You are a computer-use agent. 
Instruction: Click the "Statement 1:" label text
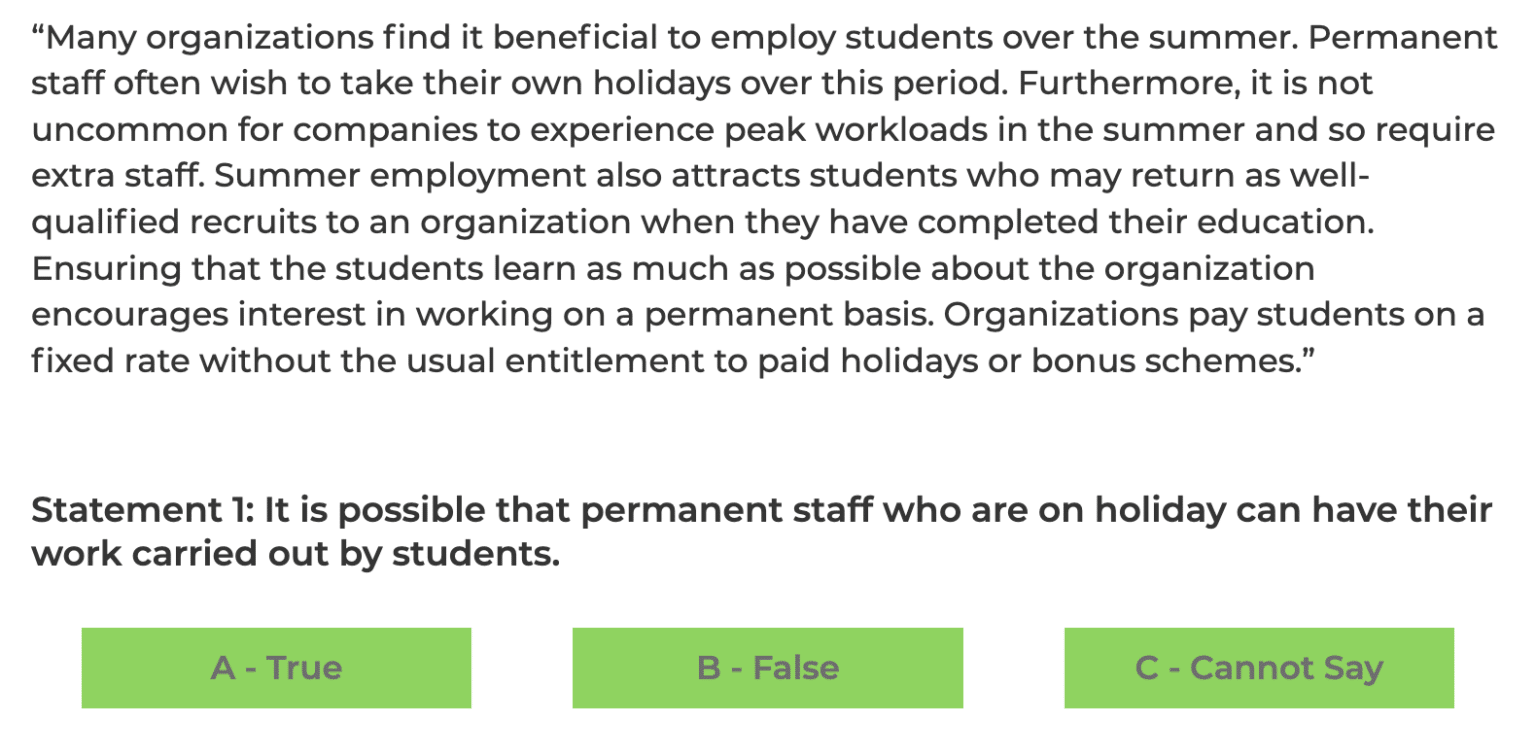click(144, 510)
